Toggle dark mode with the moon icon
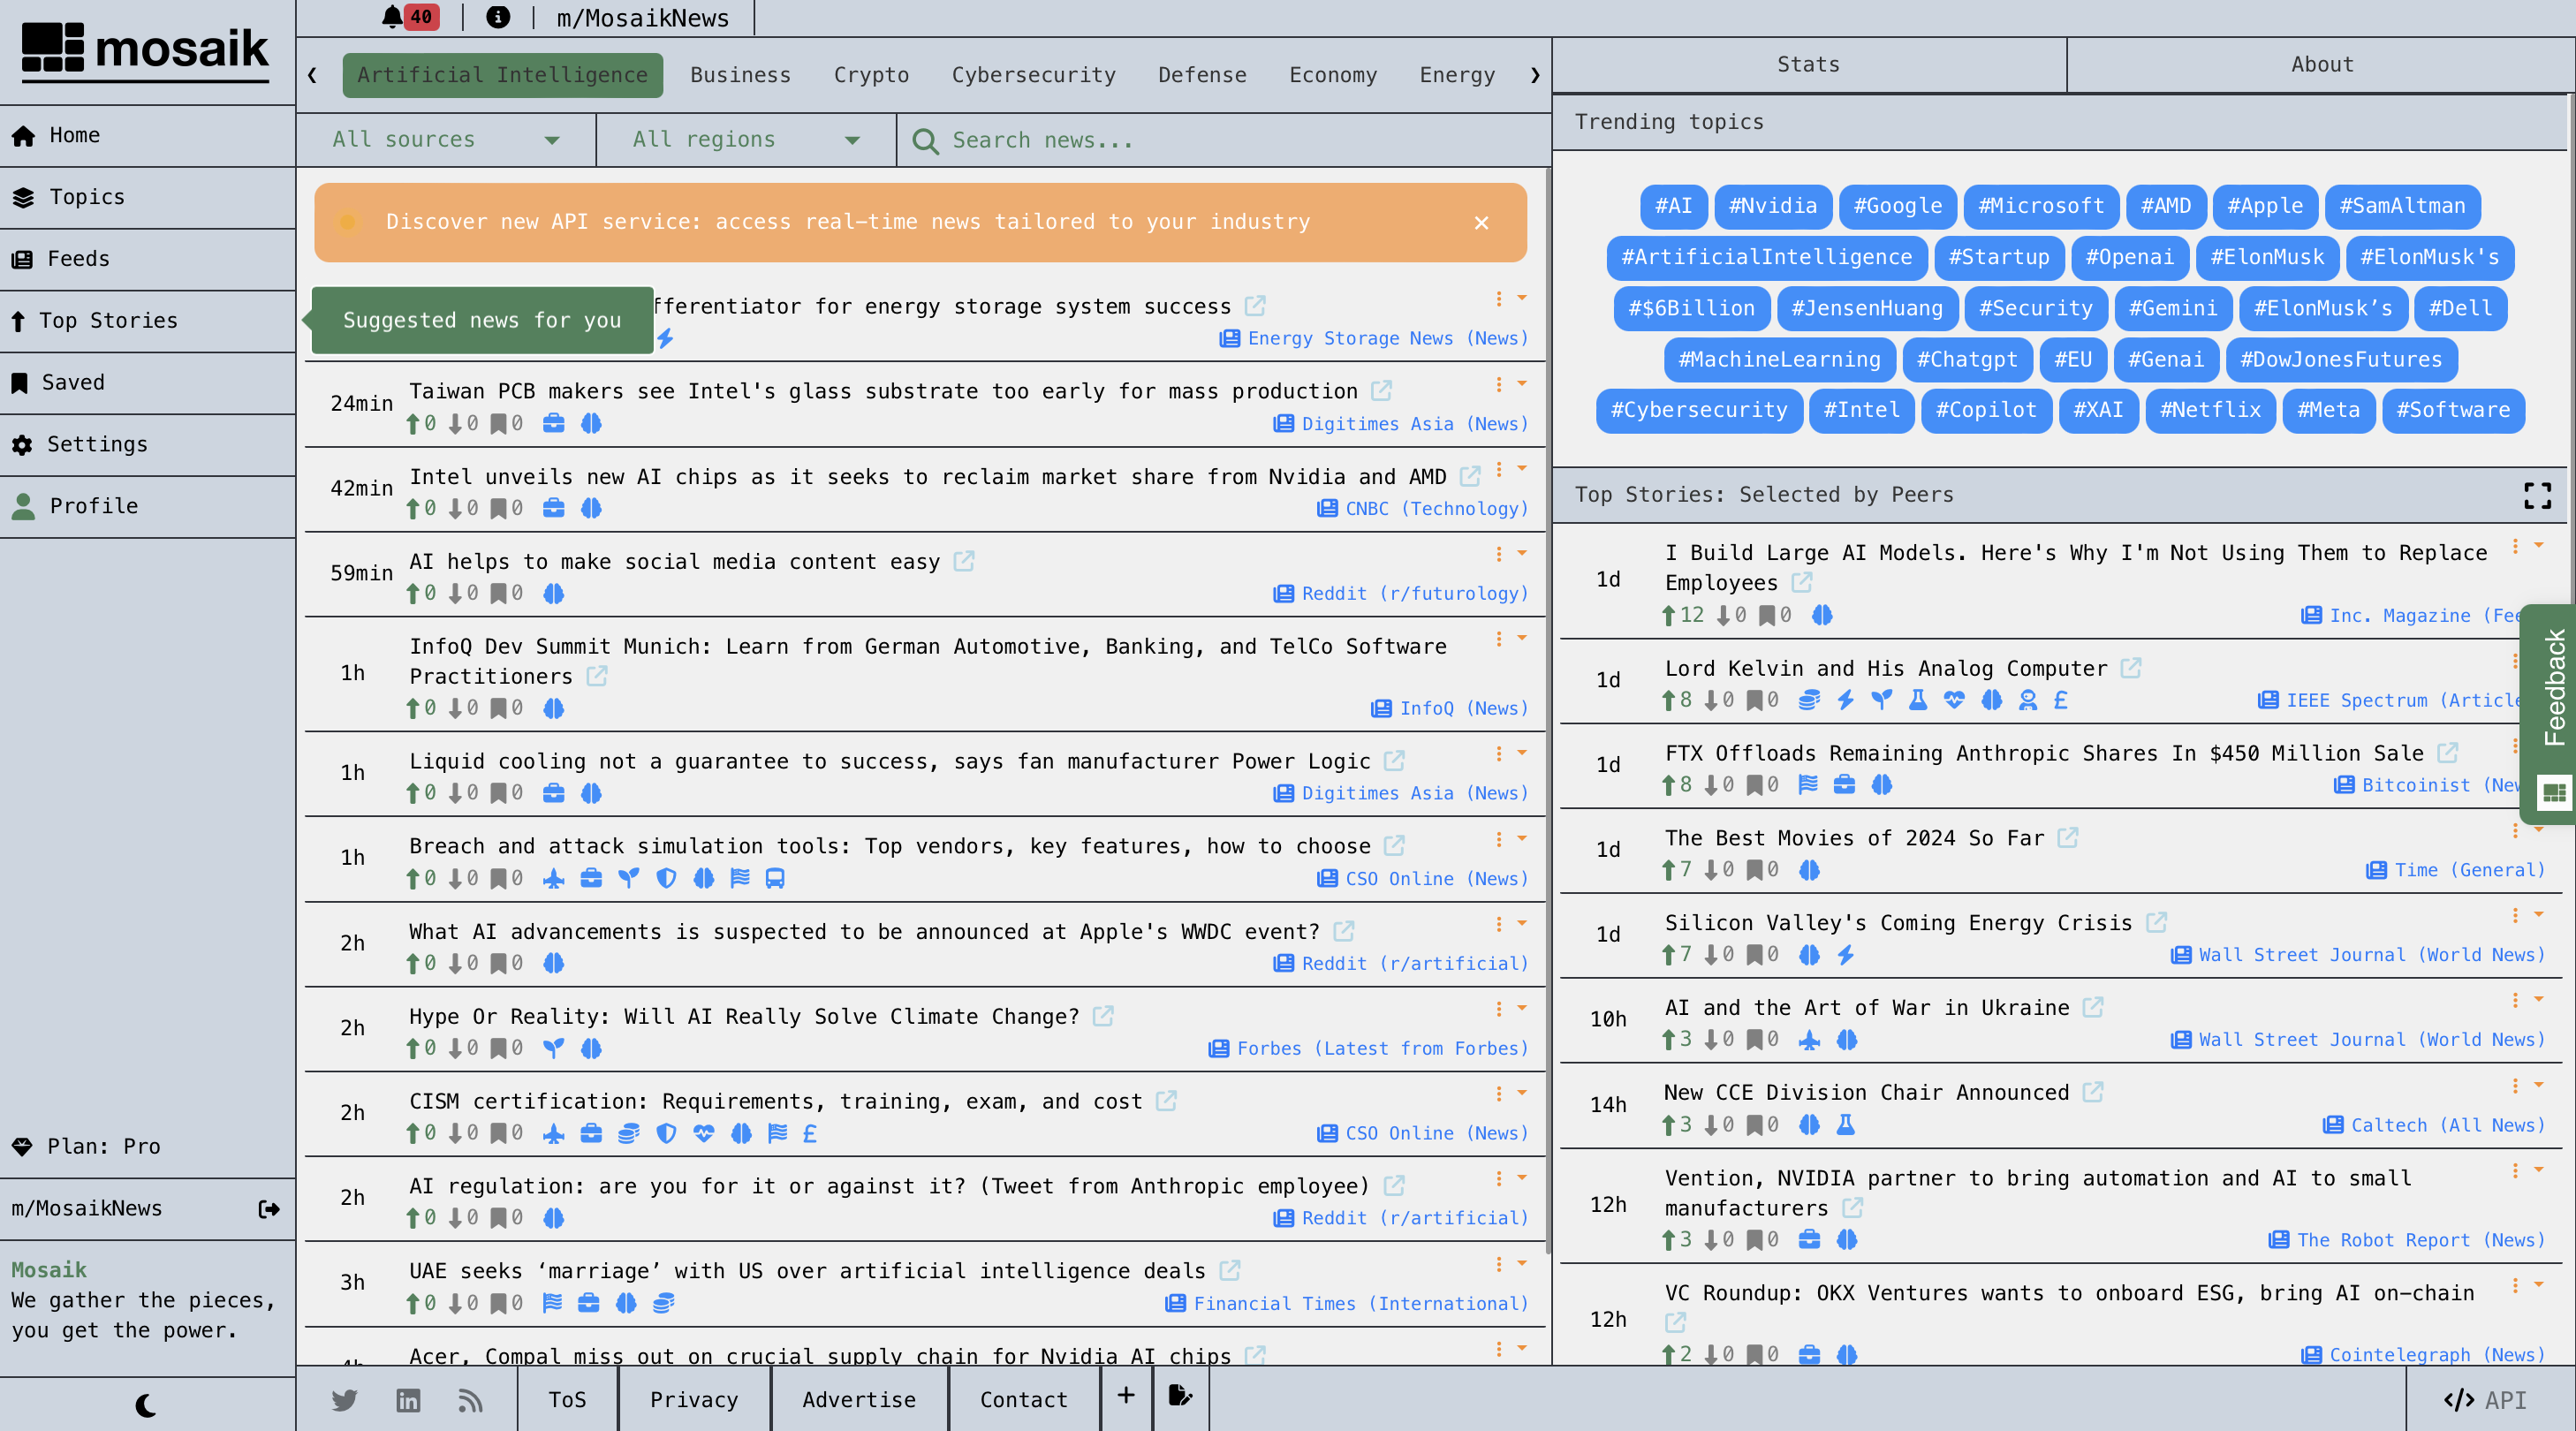The height and width of the screenshot is (1431, 2576). point(146,1405)
